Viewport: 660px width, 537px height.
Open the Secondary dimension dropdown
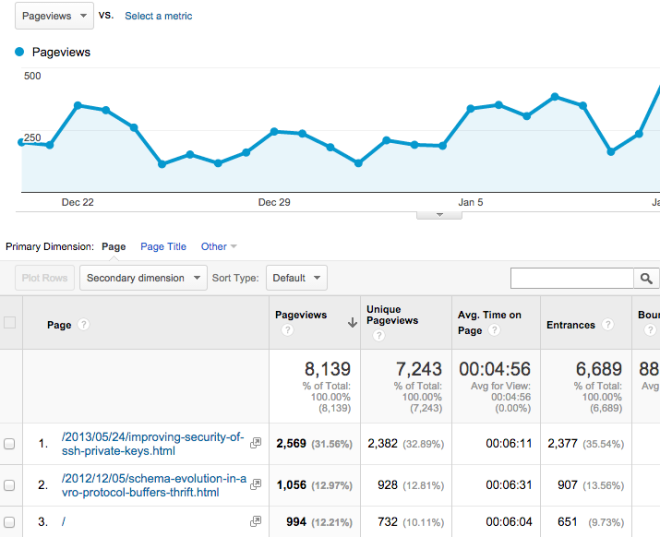(144, 278)
